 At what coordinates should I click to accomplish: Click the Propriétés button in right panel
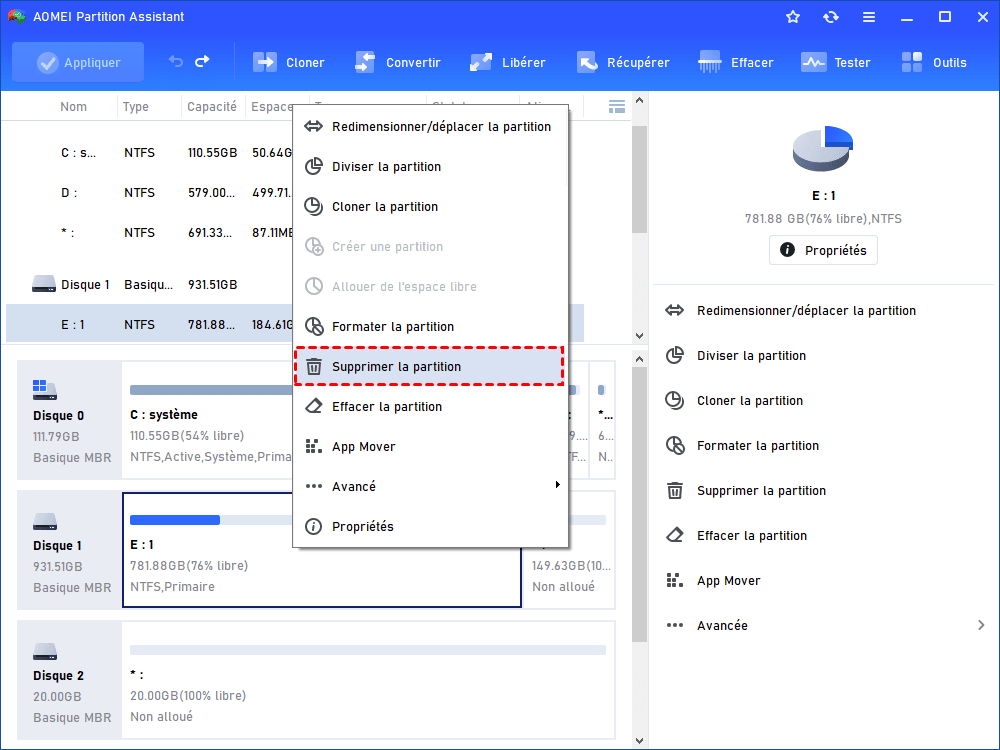(823, 250)
